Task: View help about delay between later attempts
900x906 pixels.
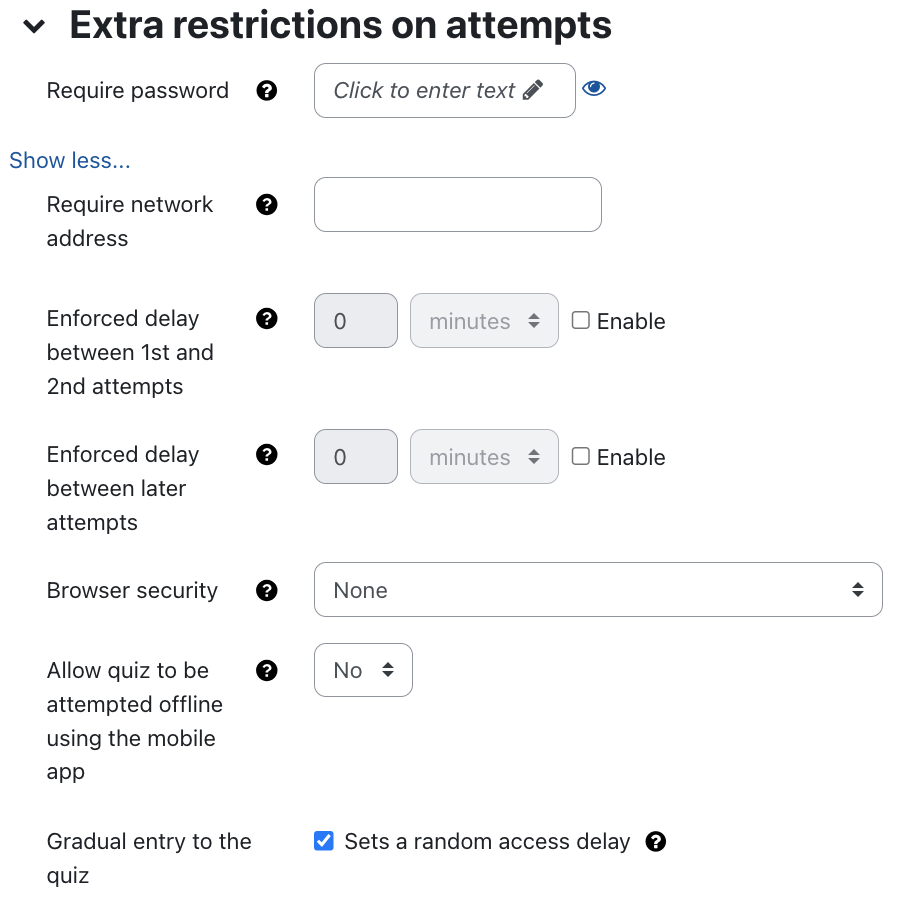Action: (267, 454)
